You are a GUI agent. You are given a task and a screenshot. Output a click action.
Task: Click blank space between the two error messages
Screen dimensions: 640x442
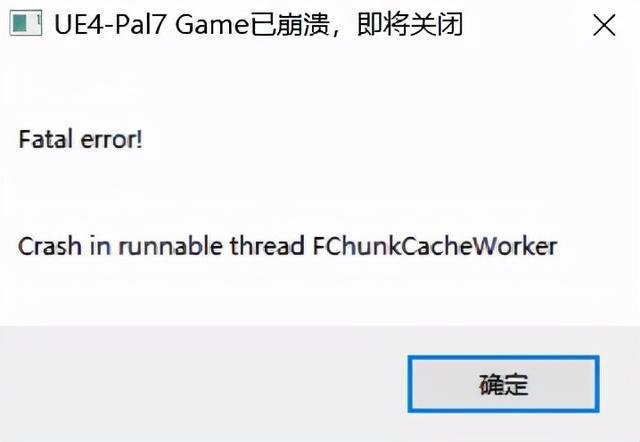(x=286, y=192)
